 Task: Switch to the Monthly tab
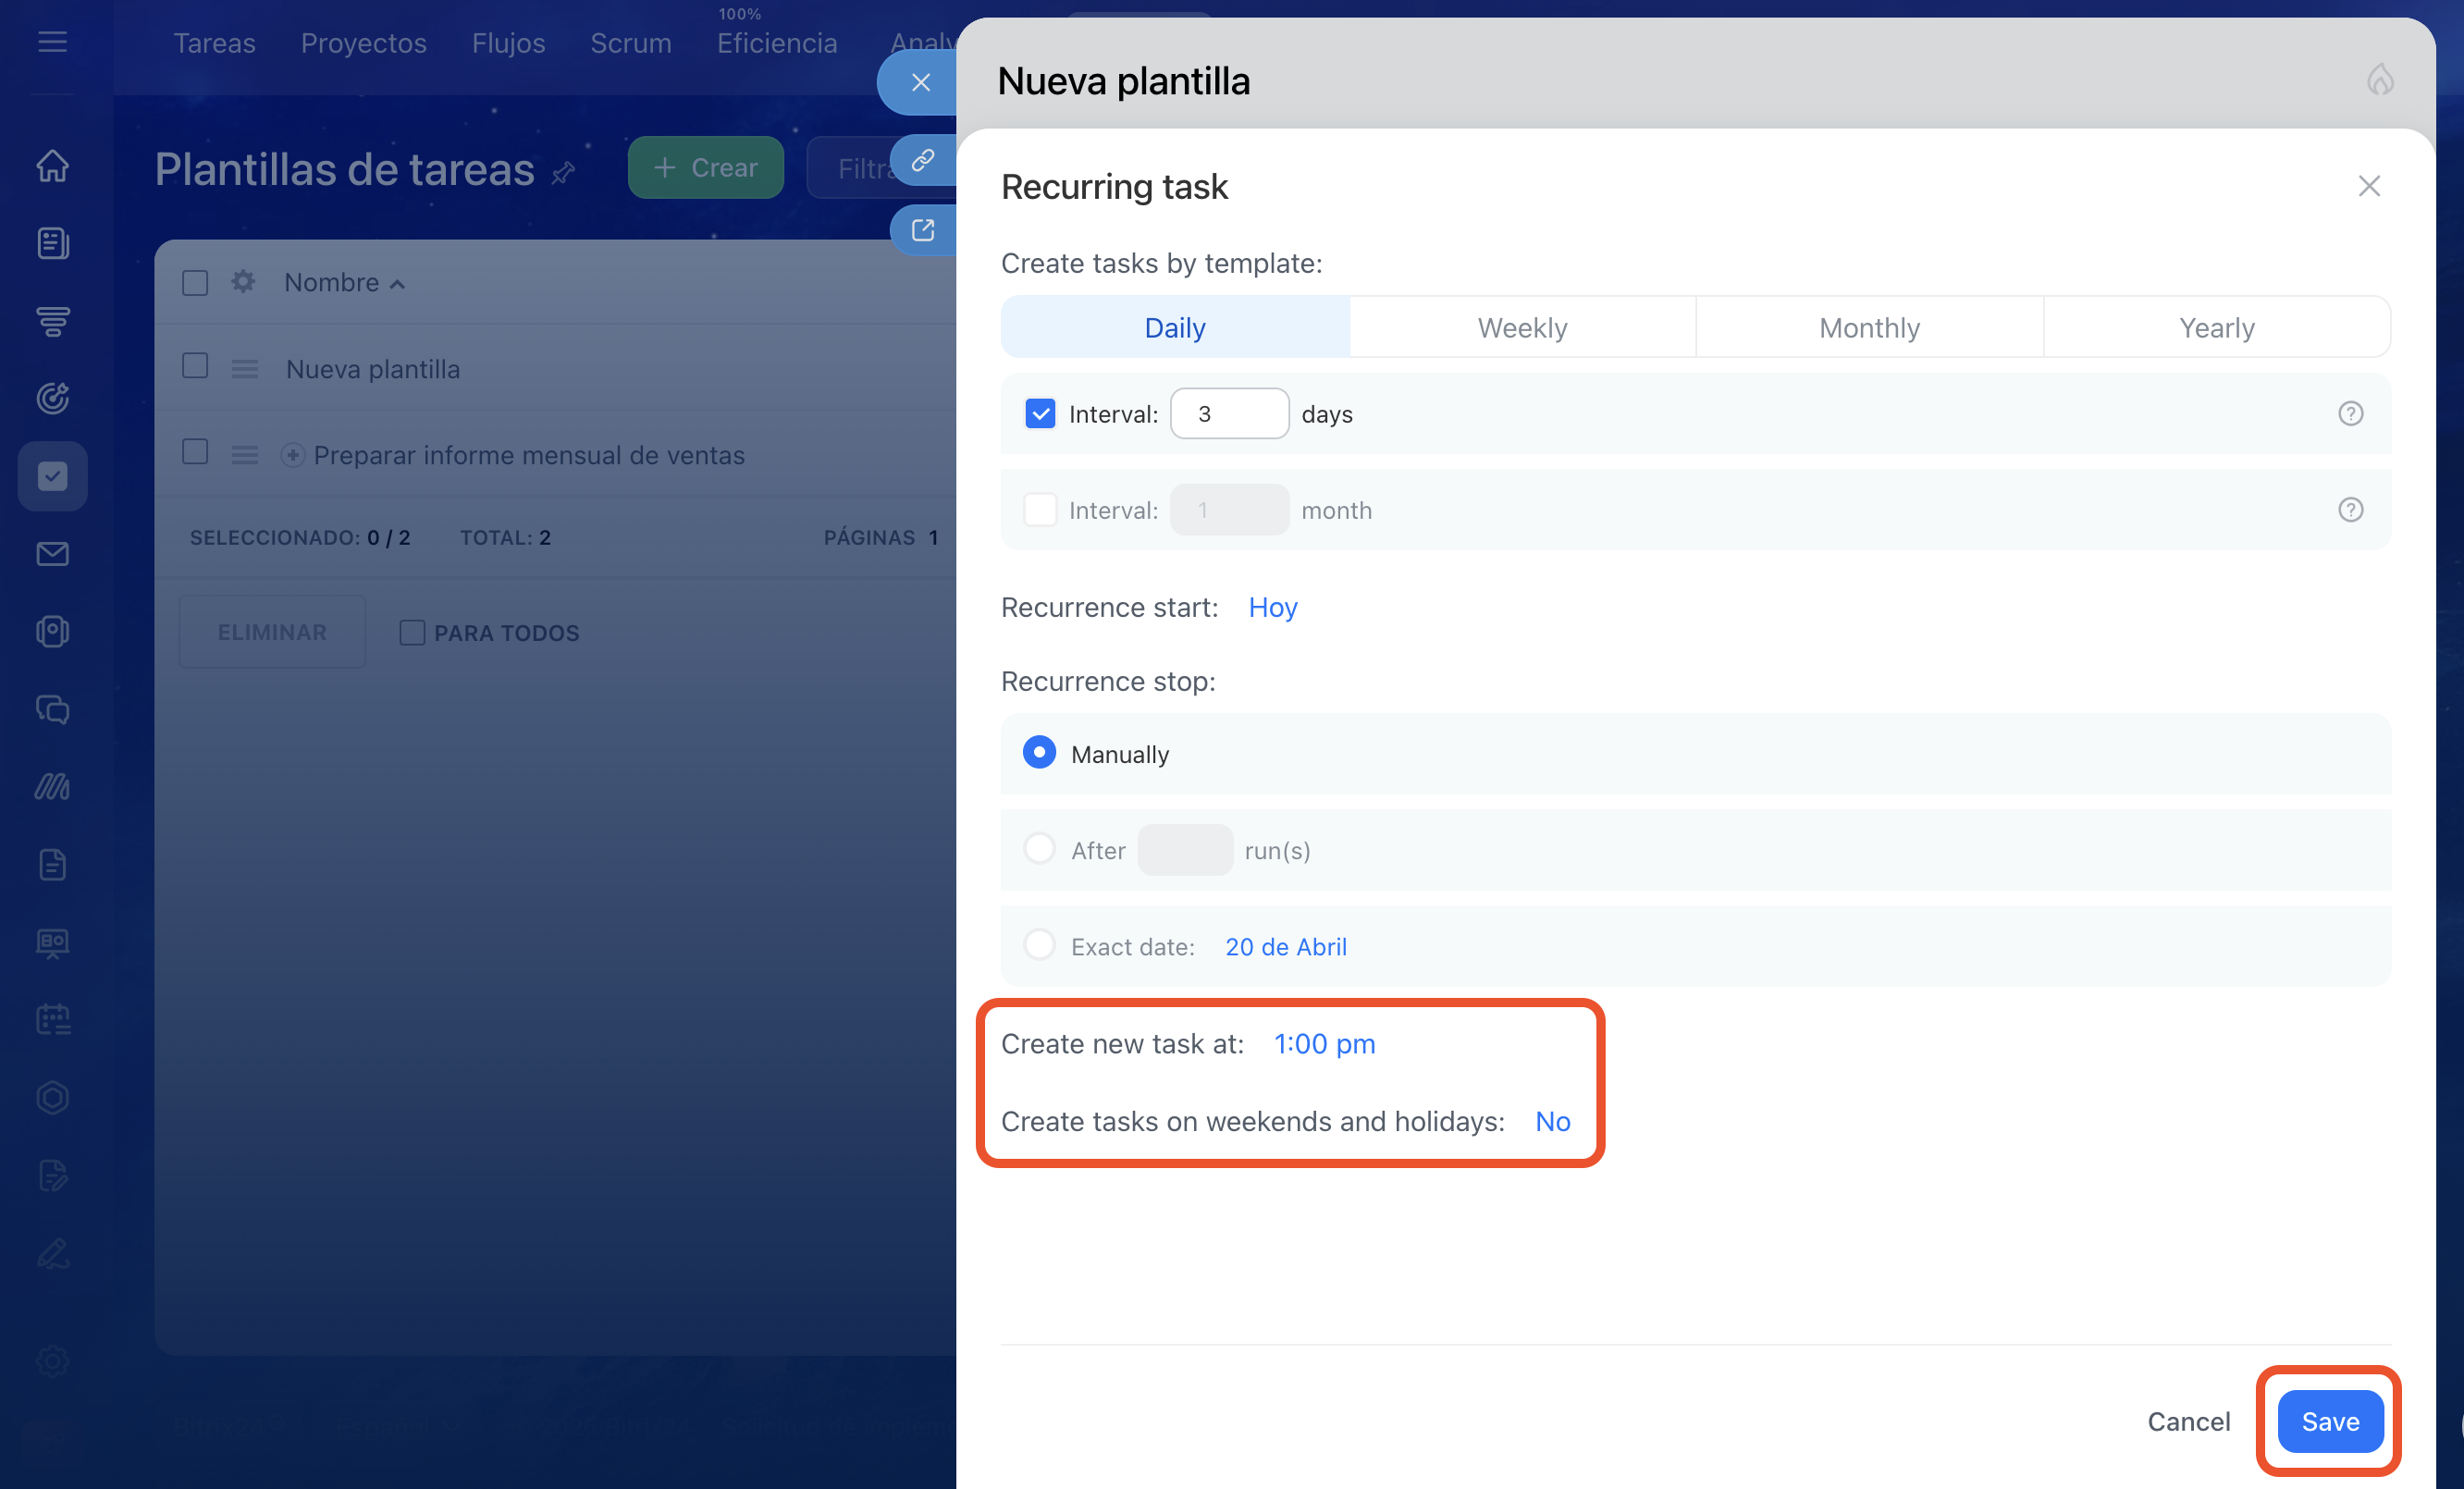(1869, 327)
